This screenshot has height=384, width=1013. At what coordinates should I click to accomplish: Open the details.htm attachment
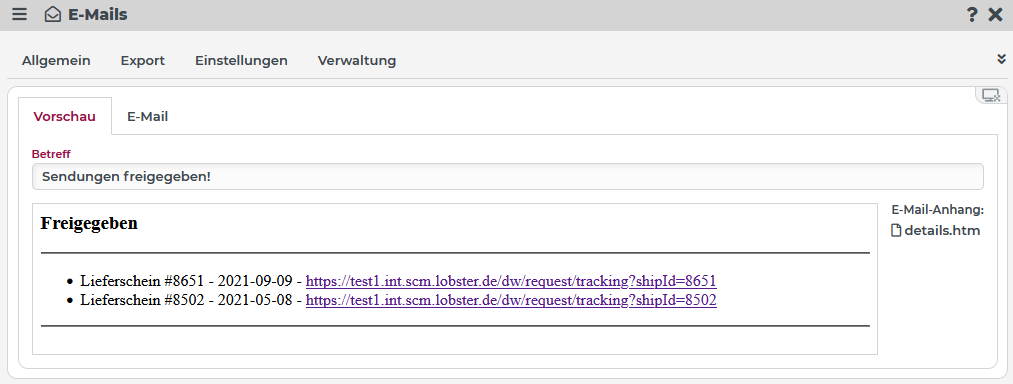pyautogui.click(x=942, y=231)
